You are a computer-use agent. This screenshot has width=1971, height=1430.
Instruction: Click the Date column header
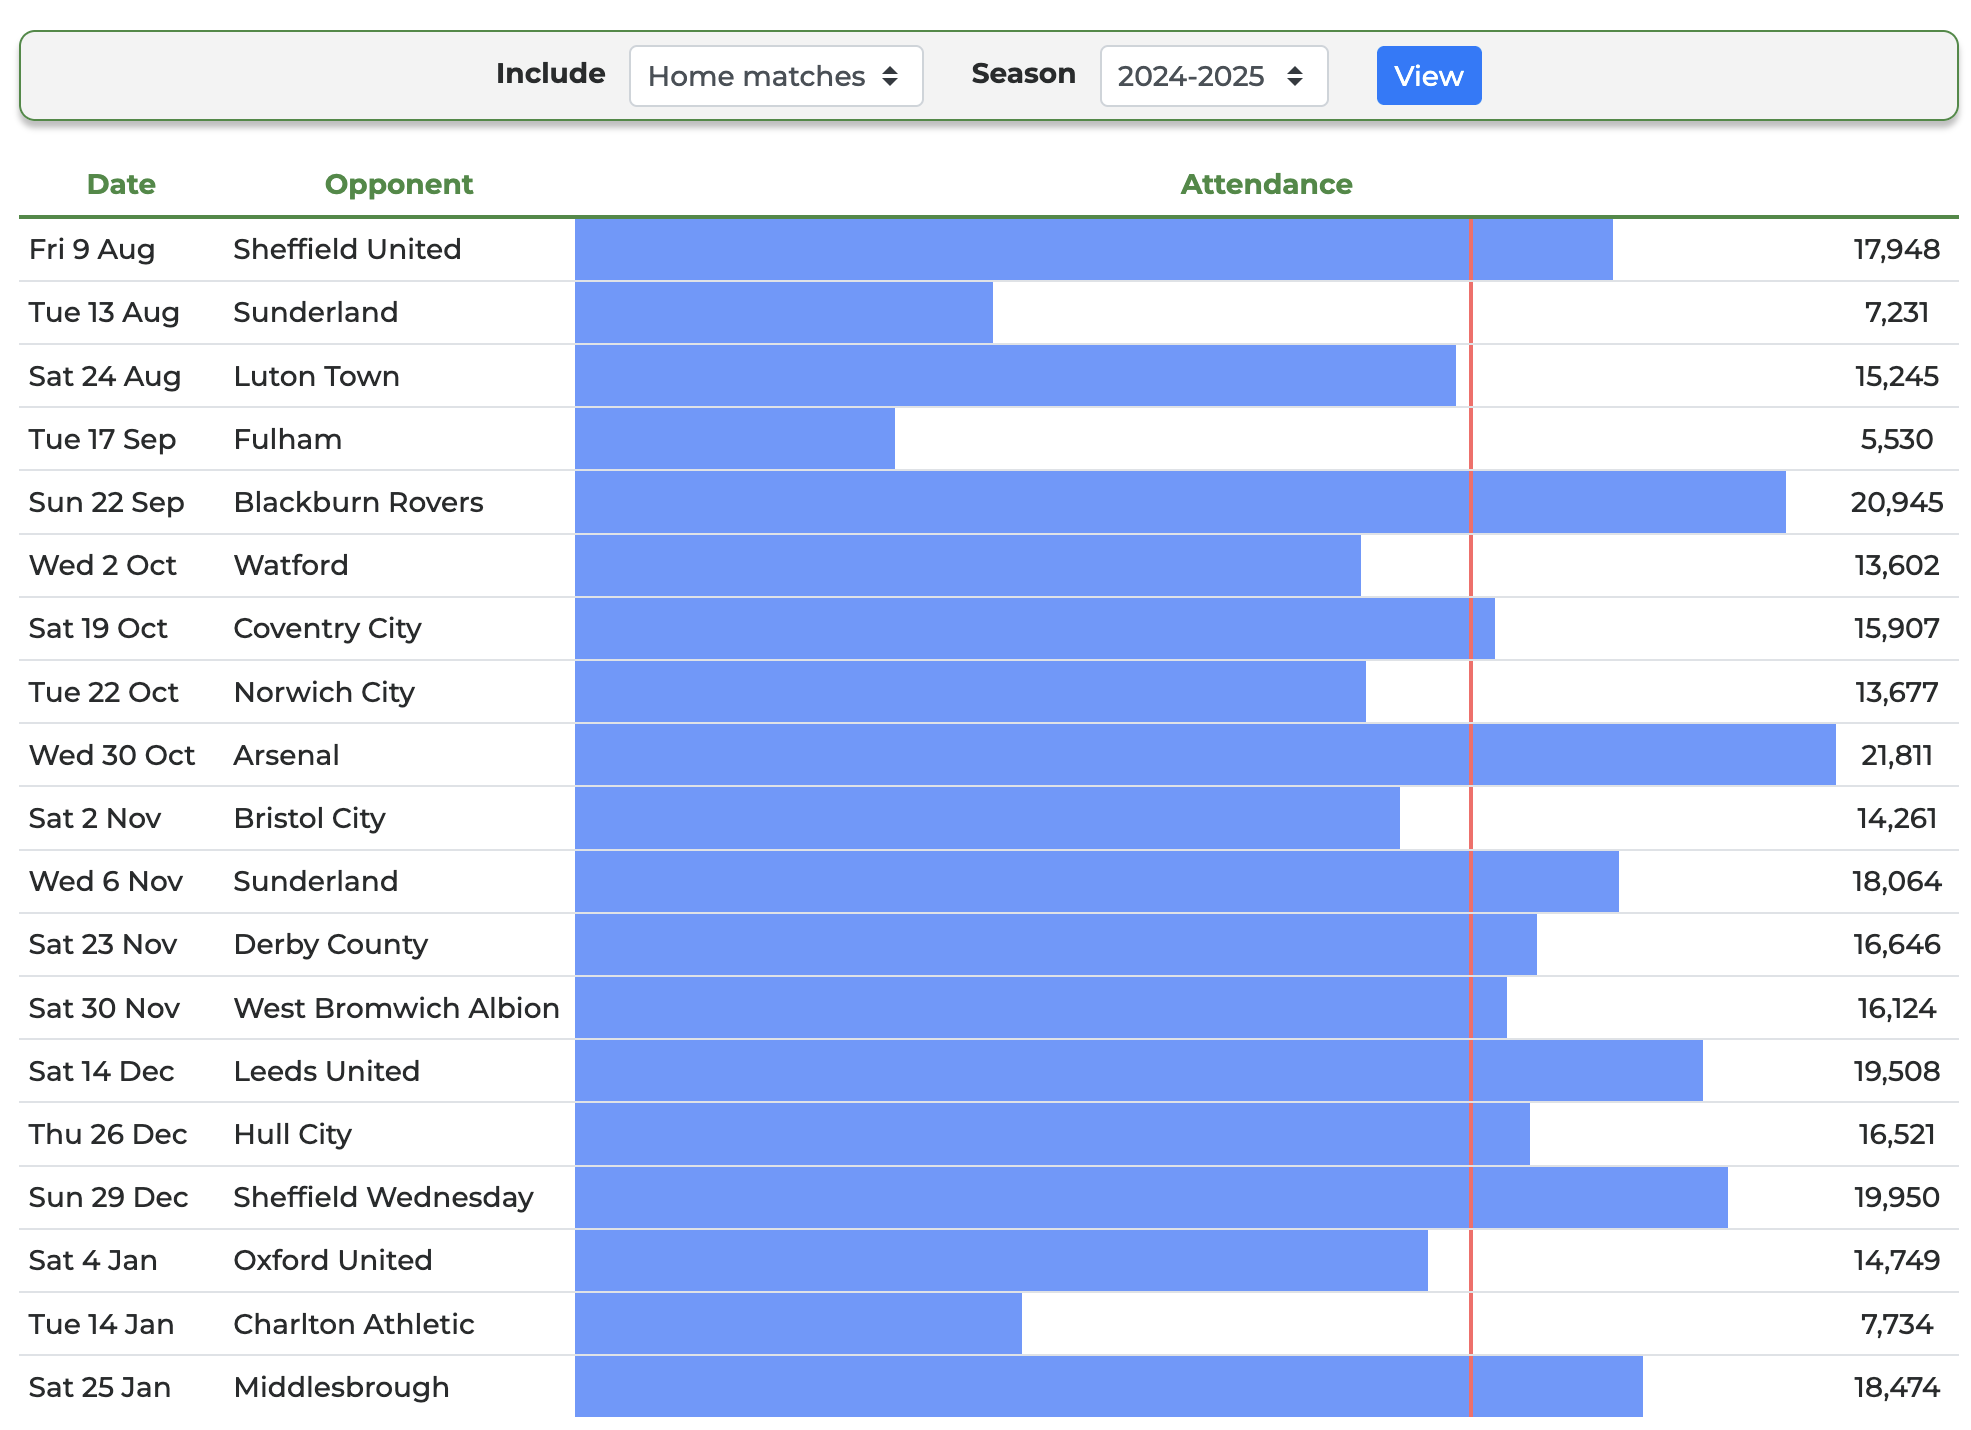point(121,184)
